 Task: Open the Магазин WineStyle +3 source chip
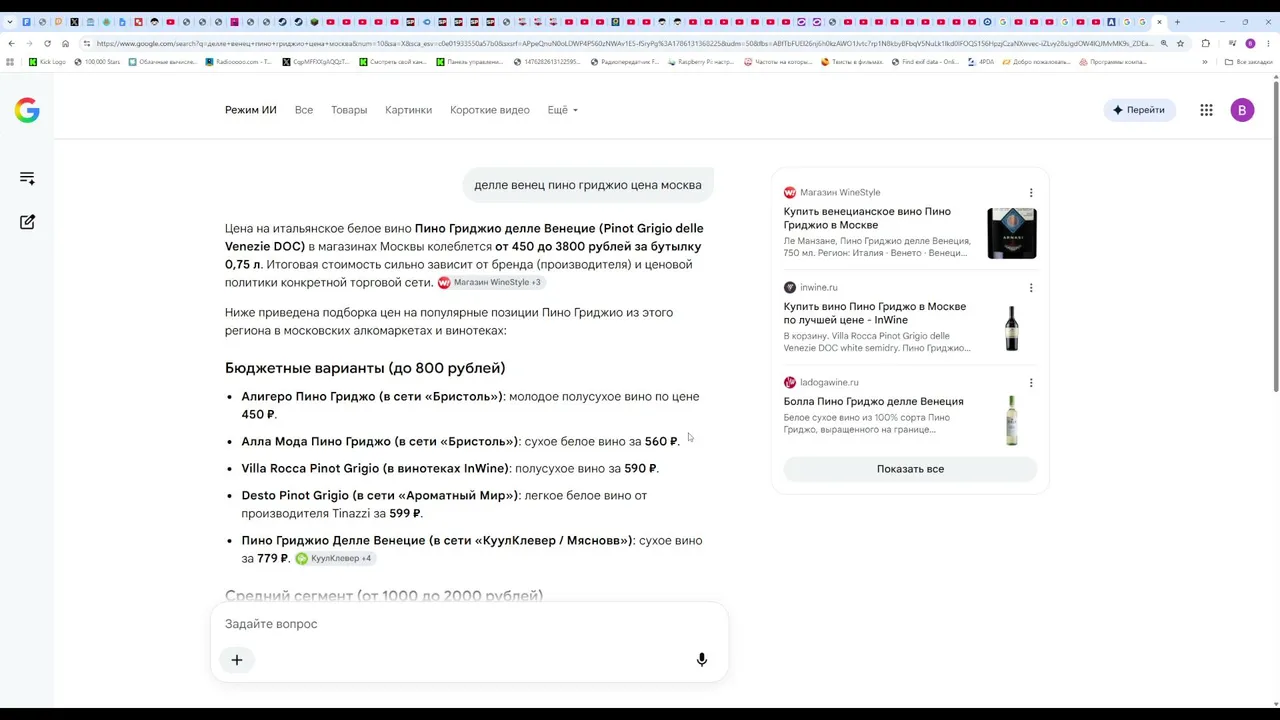point(490,283)
